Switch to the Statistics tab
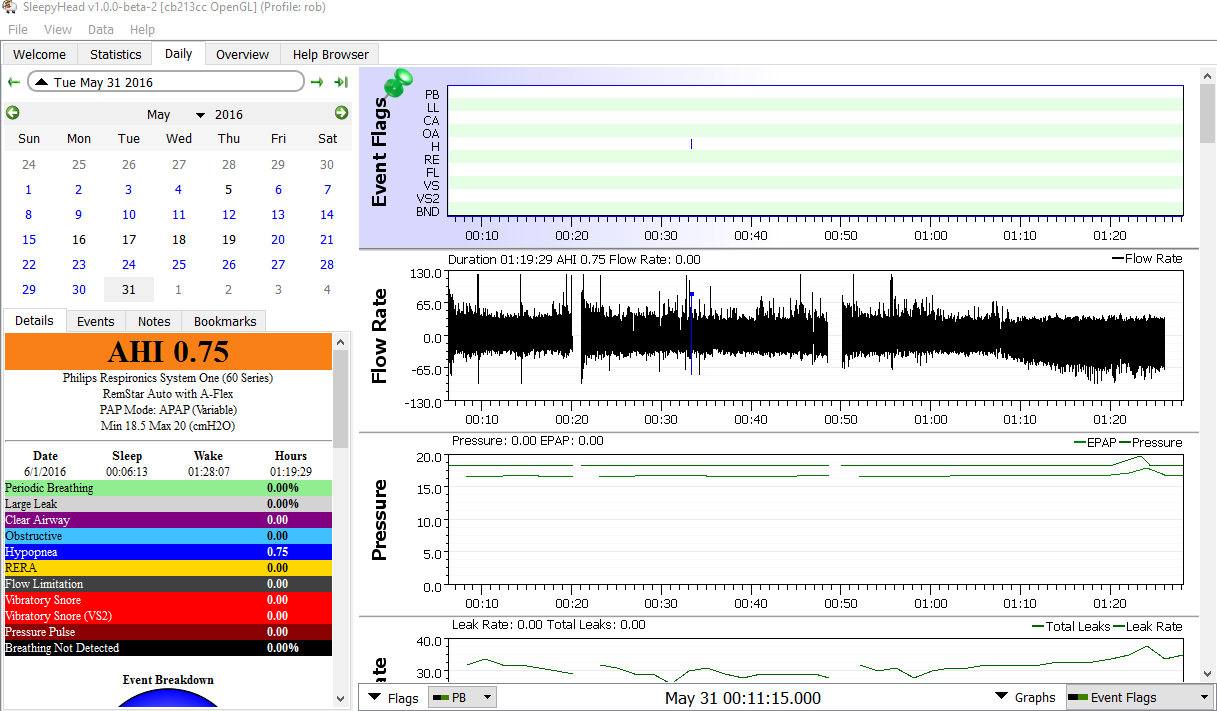The image size is (1217, 711). [x=115, y=54]
